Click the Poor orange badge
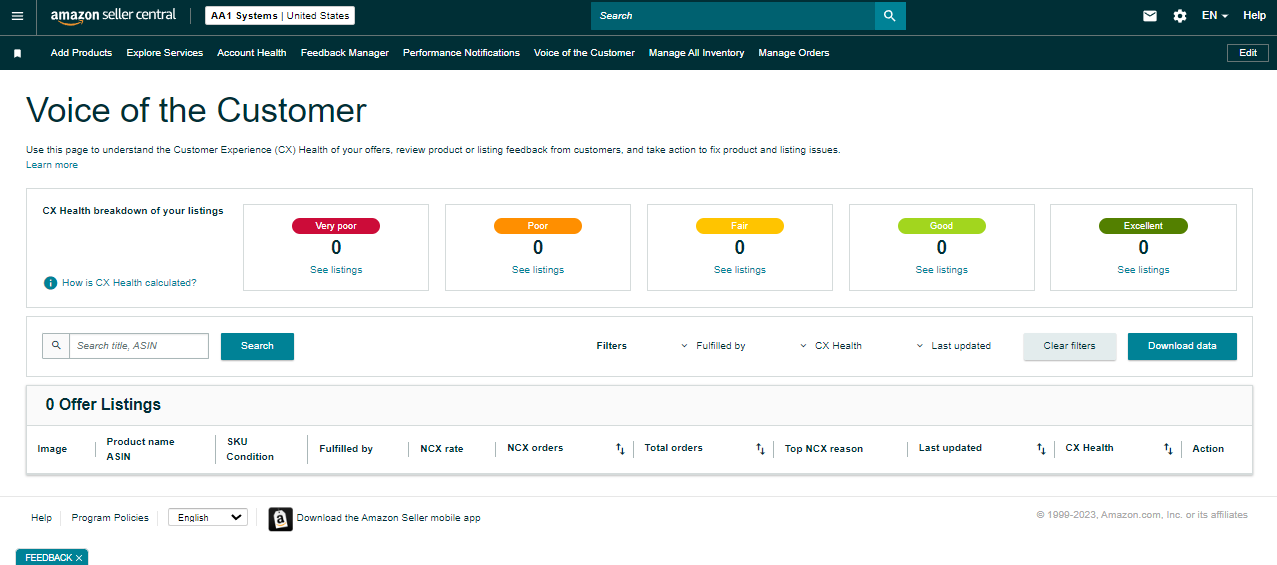The width and height of the screenshot is (1277, 565). tap(538, 226)
